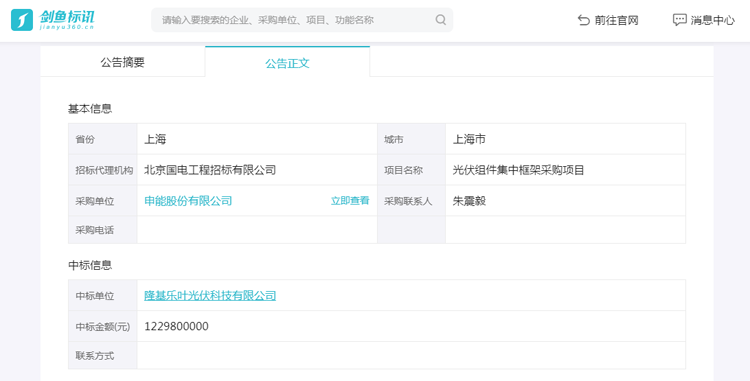
Task: Click the 前往官网 return arrow icon
Action: (x=584, y=20)
